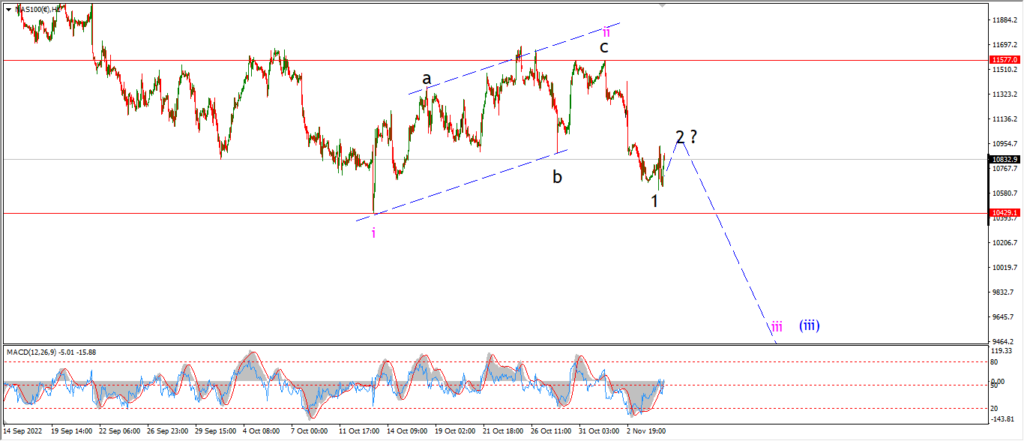Screen dimensions: 1024x441
Task: Click the '2 Nov 19:00' date label
Action: click(x=647, y=432)
